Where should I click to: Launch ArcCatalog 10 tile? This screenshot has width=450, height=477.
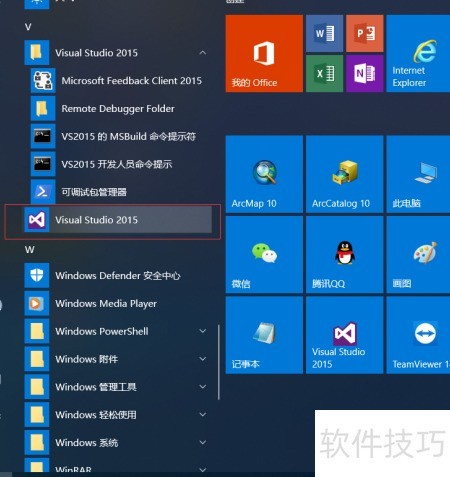(345, 174)
